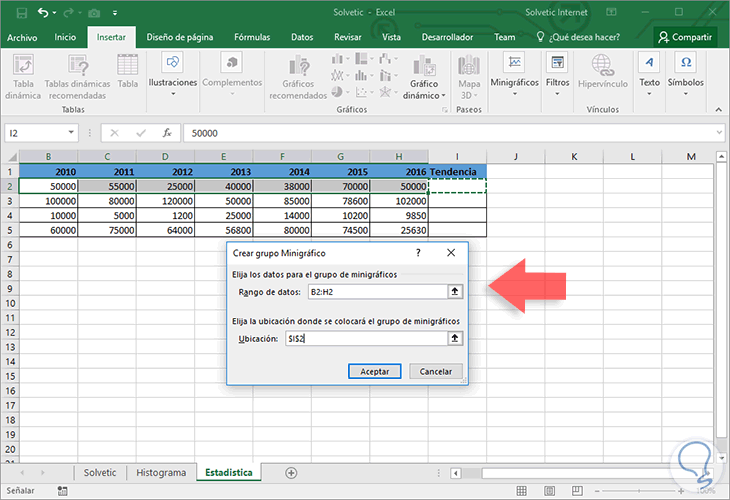
Task: Switch to the Histograma sheet tab
Action: [x=161, y=472]
